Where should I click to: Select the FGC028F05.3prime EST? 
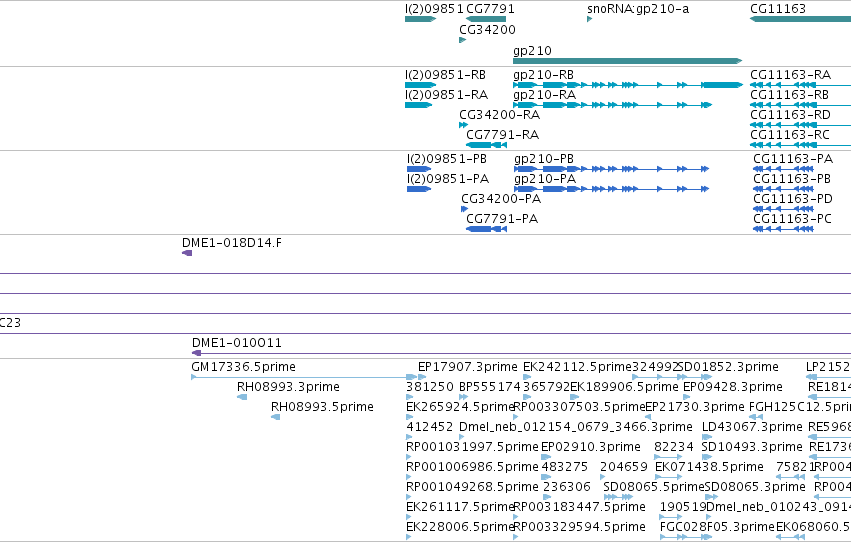tap(686, 538)
